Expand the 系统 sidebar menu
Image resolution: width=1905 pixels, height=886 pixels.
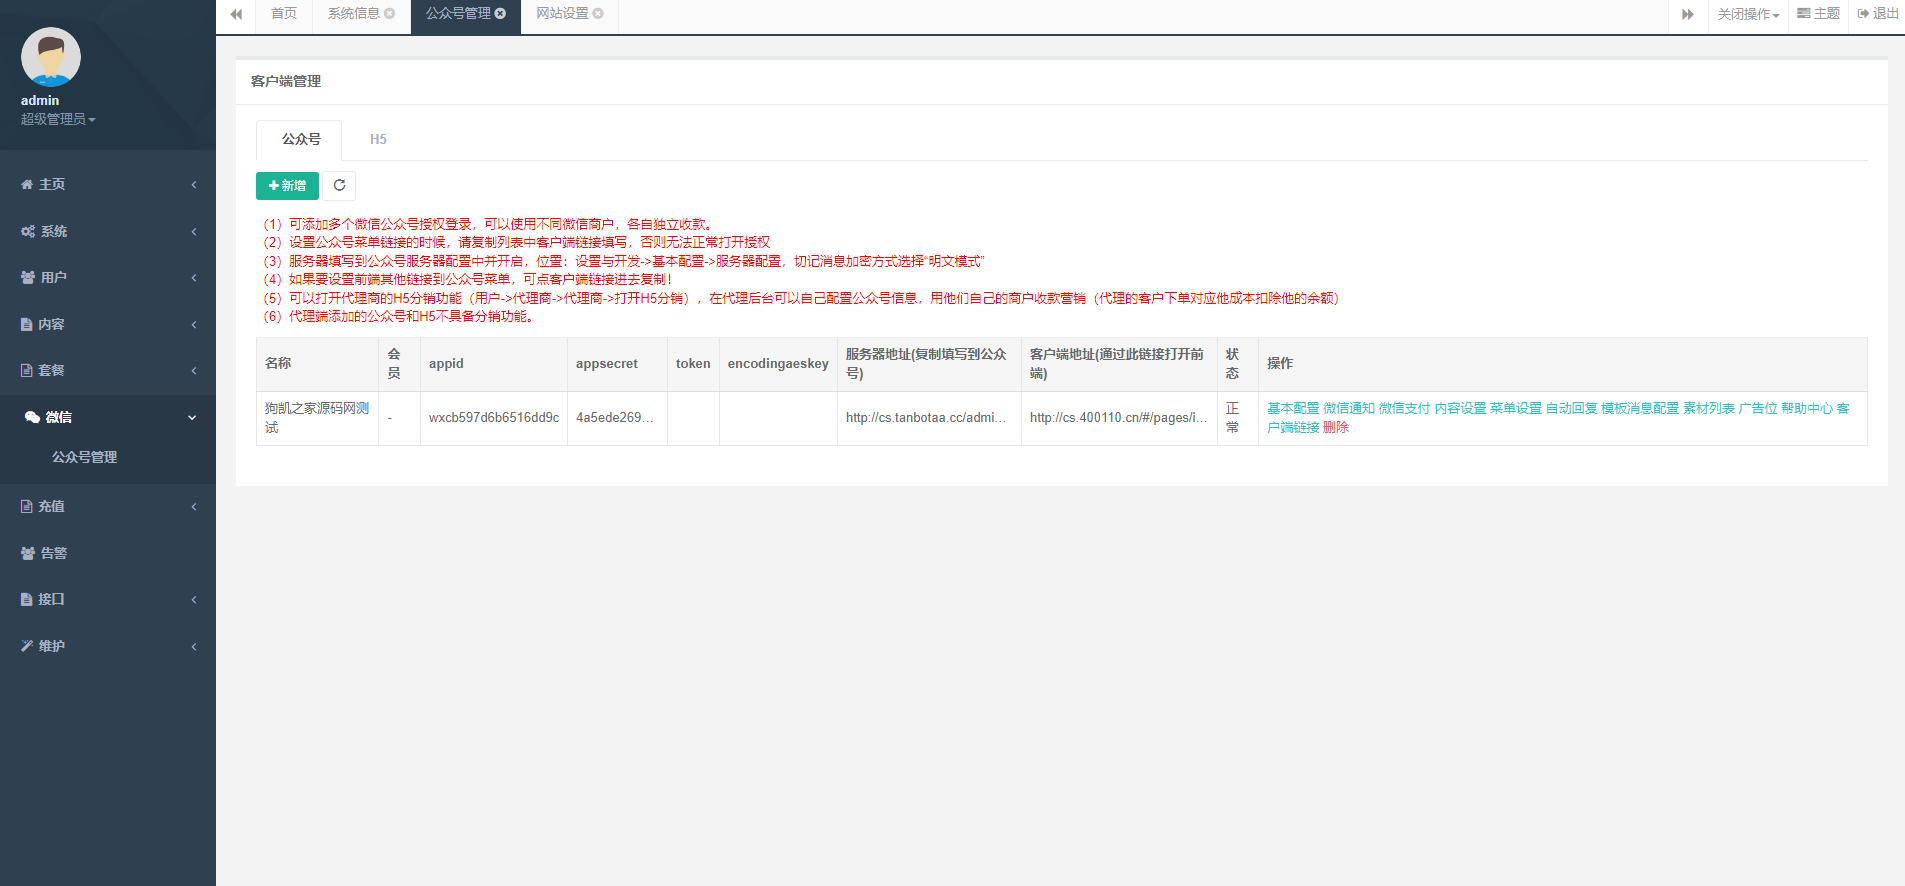pyautogui.click(x=108, y=231)
